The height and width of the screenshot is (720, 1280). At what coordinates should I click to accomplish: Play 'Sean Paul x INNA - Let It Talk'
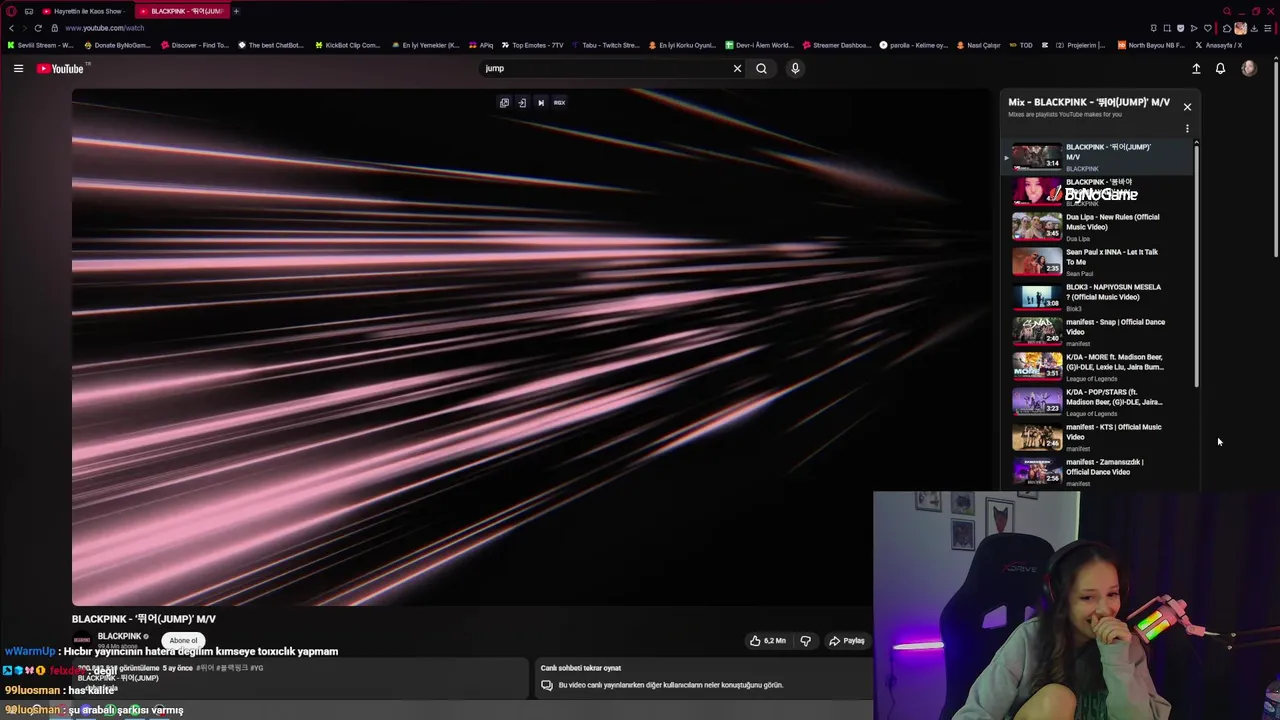pos(1100,262)
